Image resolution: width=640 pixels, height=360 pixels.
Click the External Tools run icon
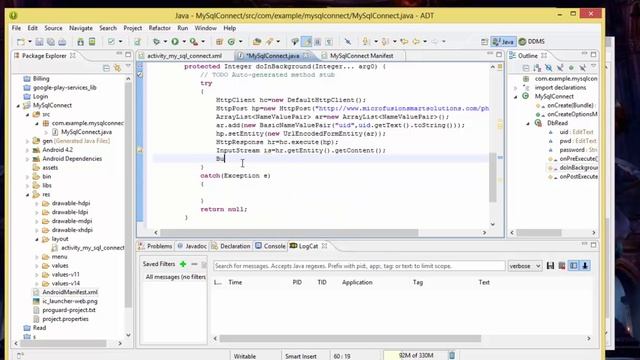(x=194, y=42)
